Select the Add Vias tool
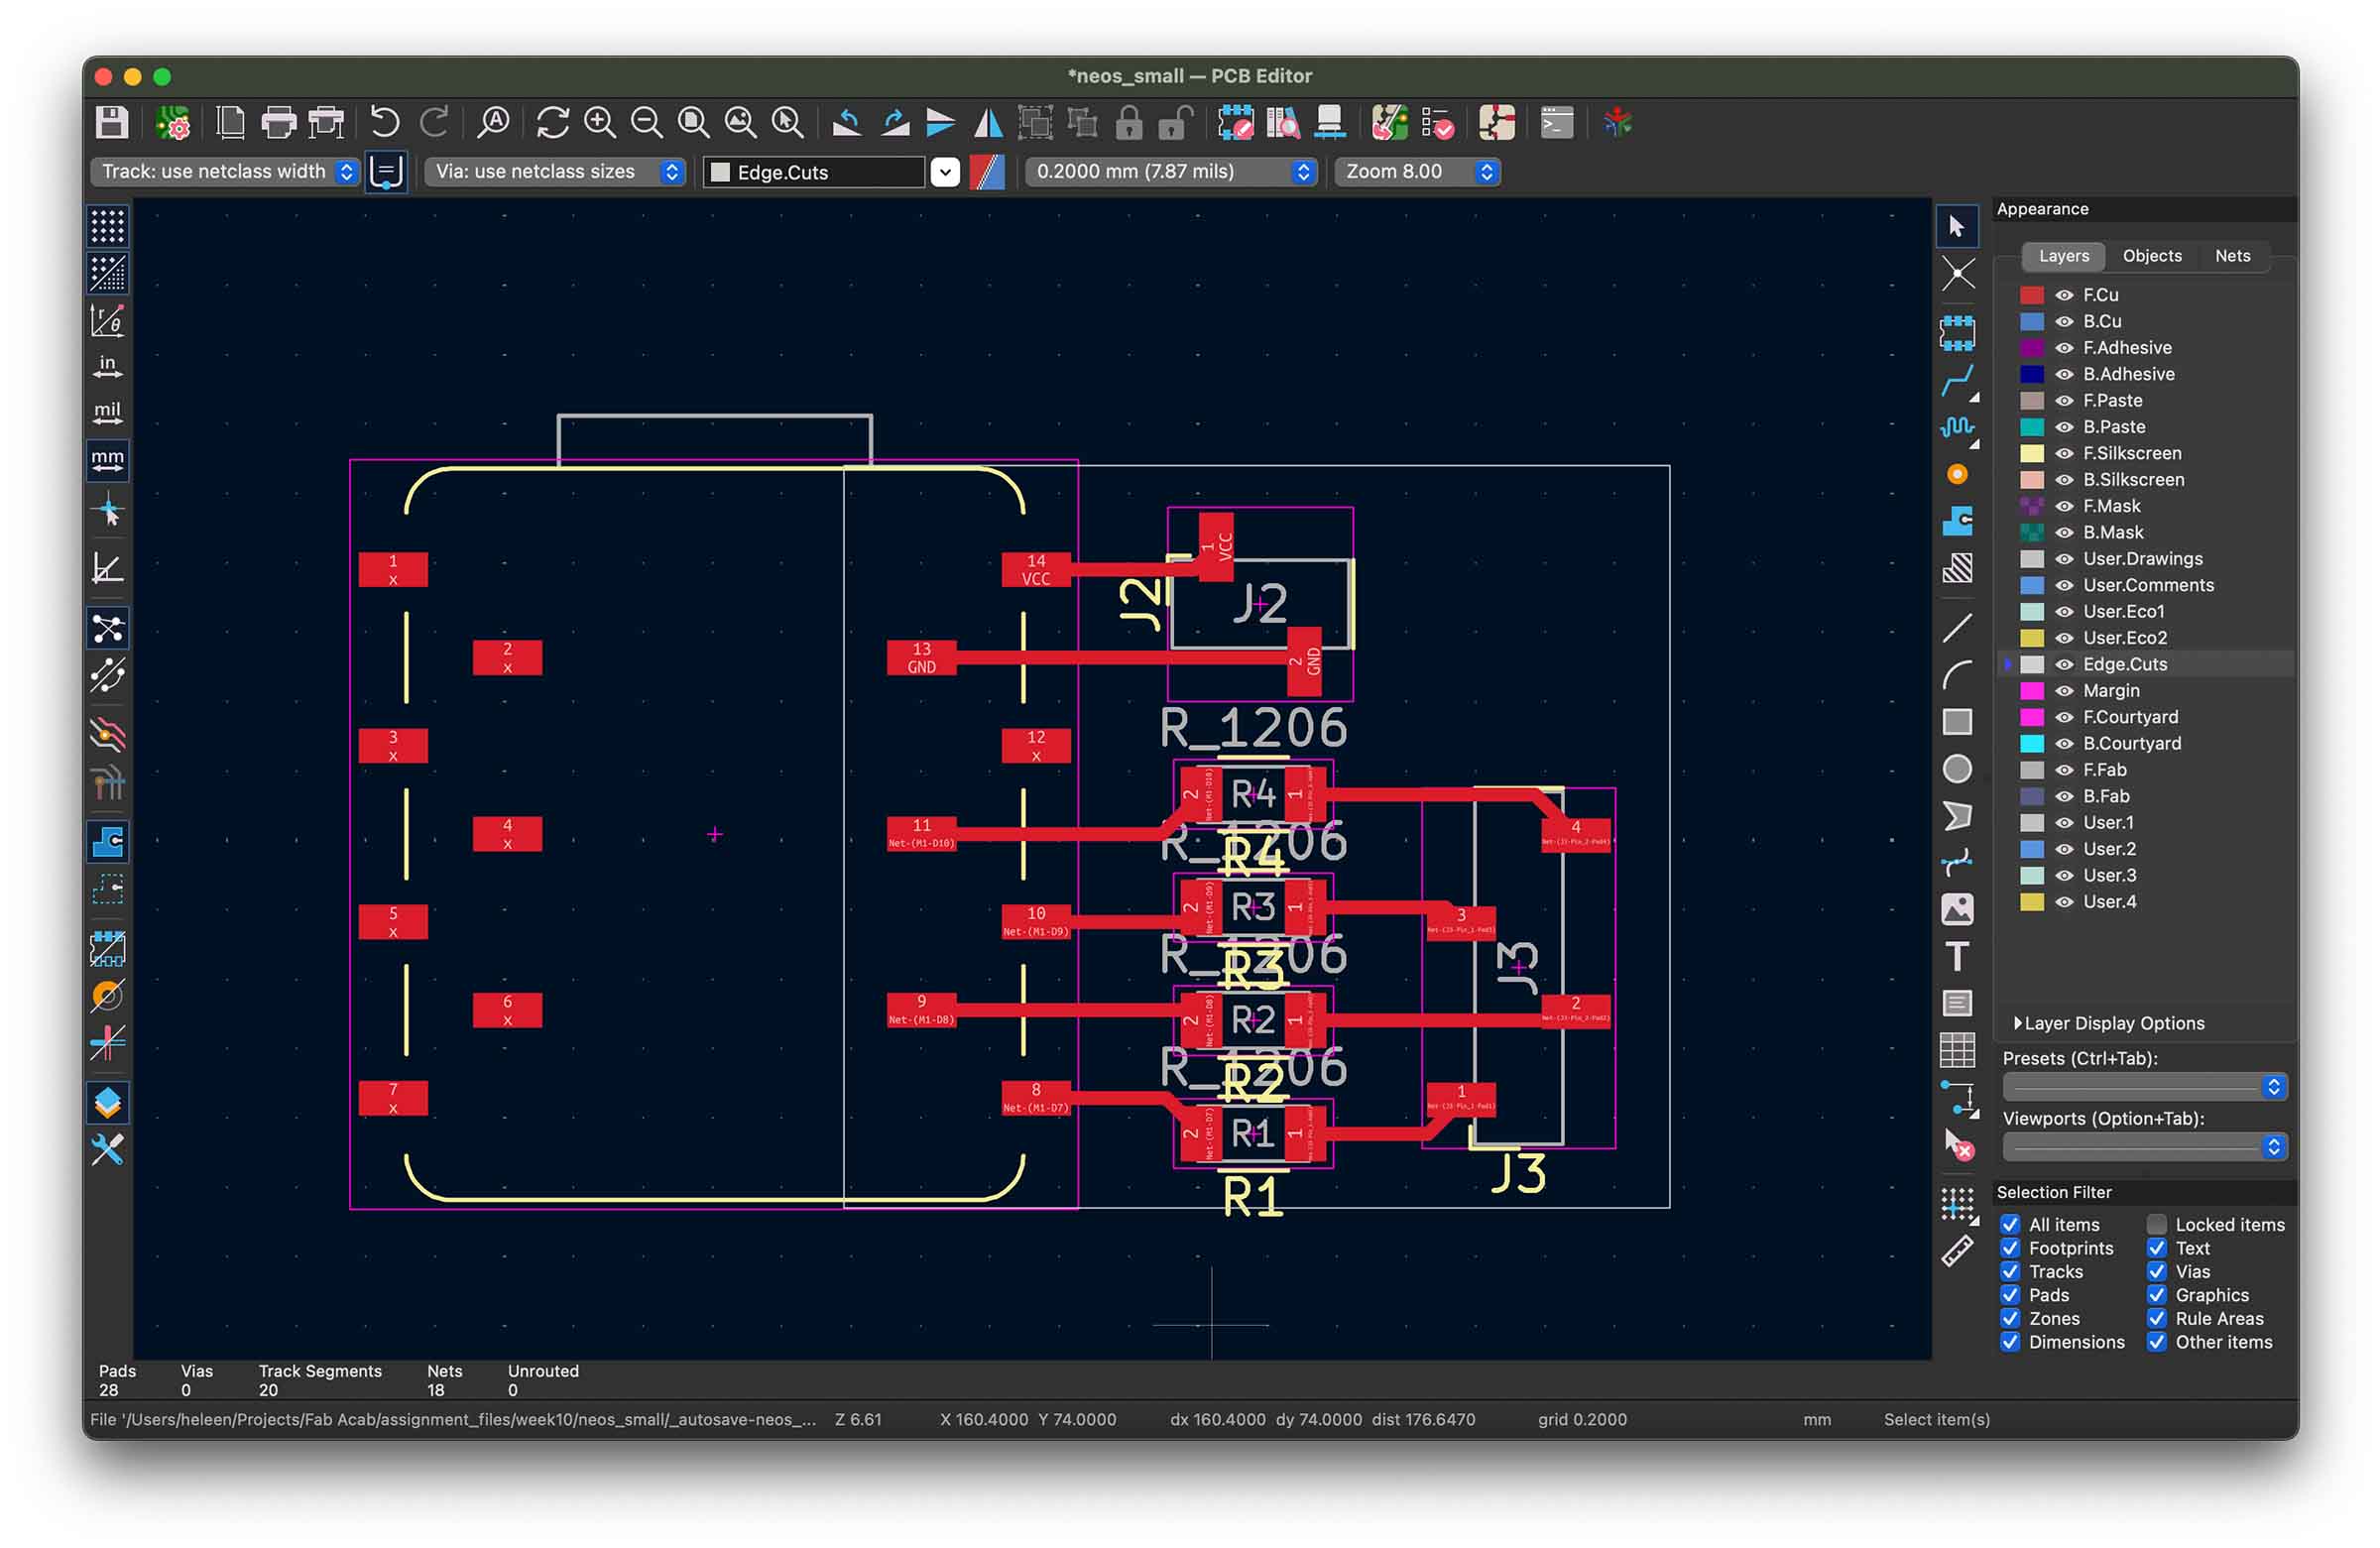Screen dimensions: 2380x1548 click(1957, 475)
